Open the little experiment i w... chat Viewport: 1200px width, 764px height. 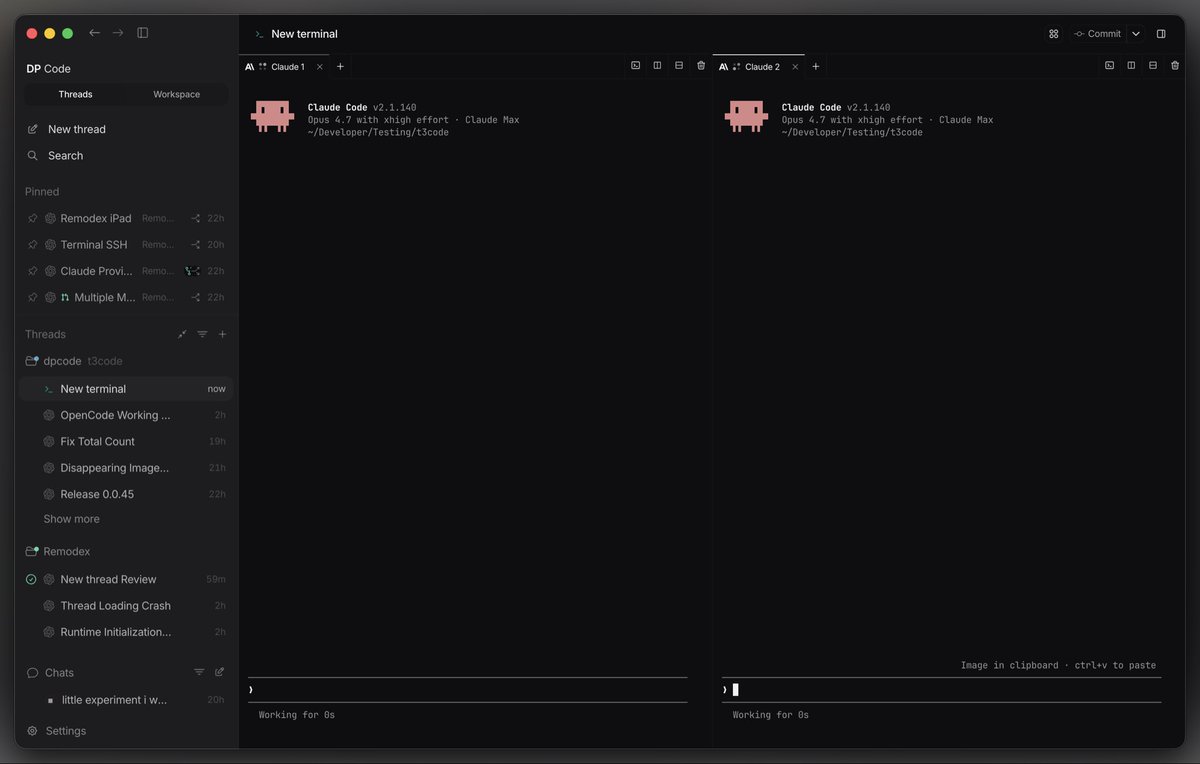(x=126, y=700)
